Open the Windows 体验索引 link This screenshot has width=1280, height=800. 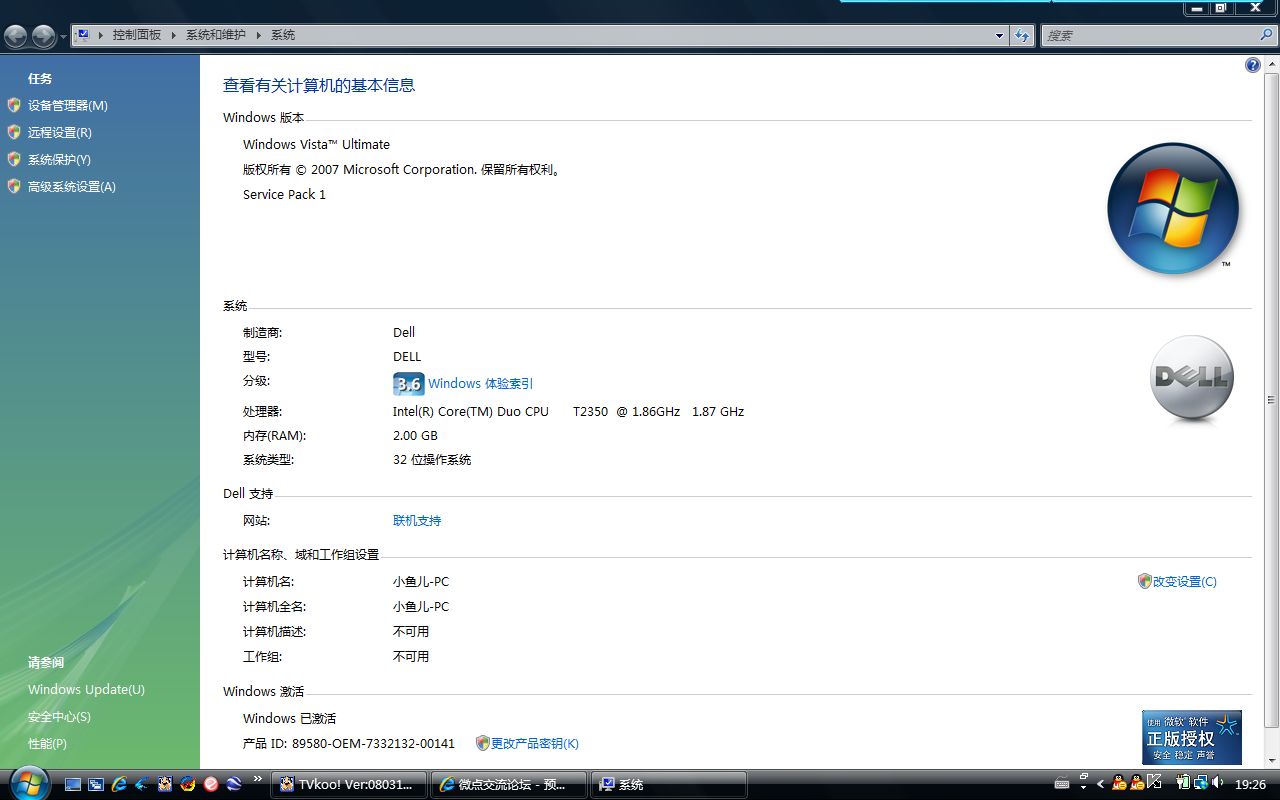tap(480, 383)
